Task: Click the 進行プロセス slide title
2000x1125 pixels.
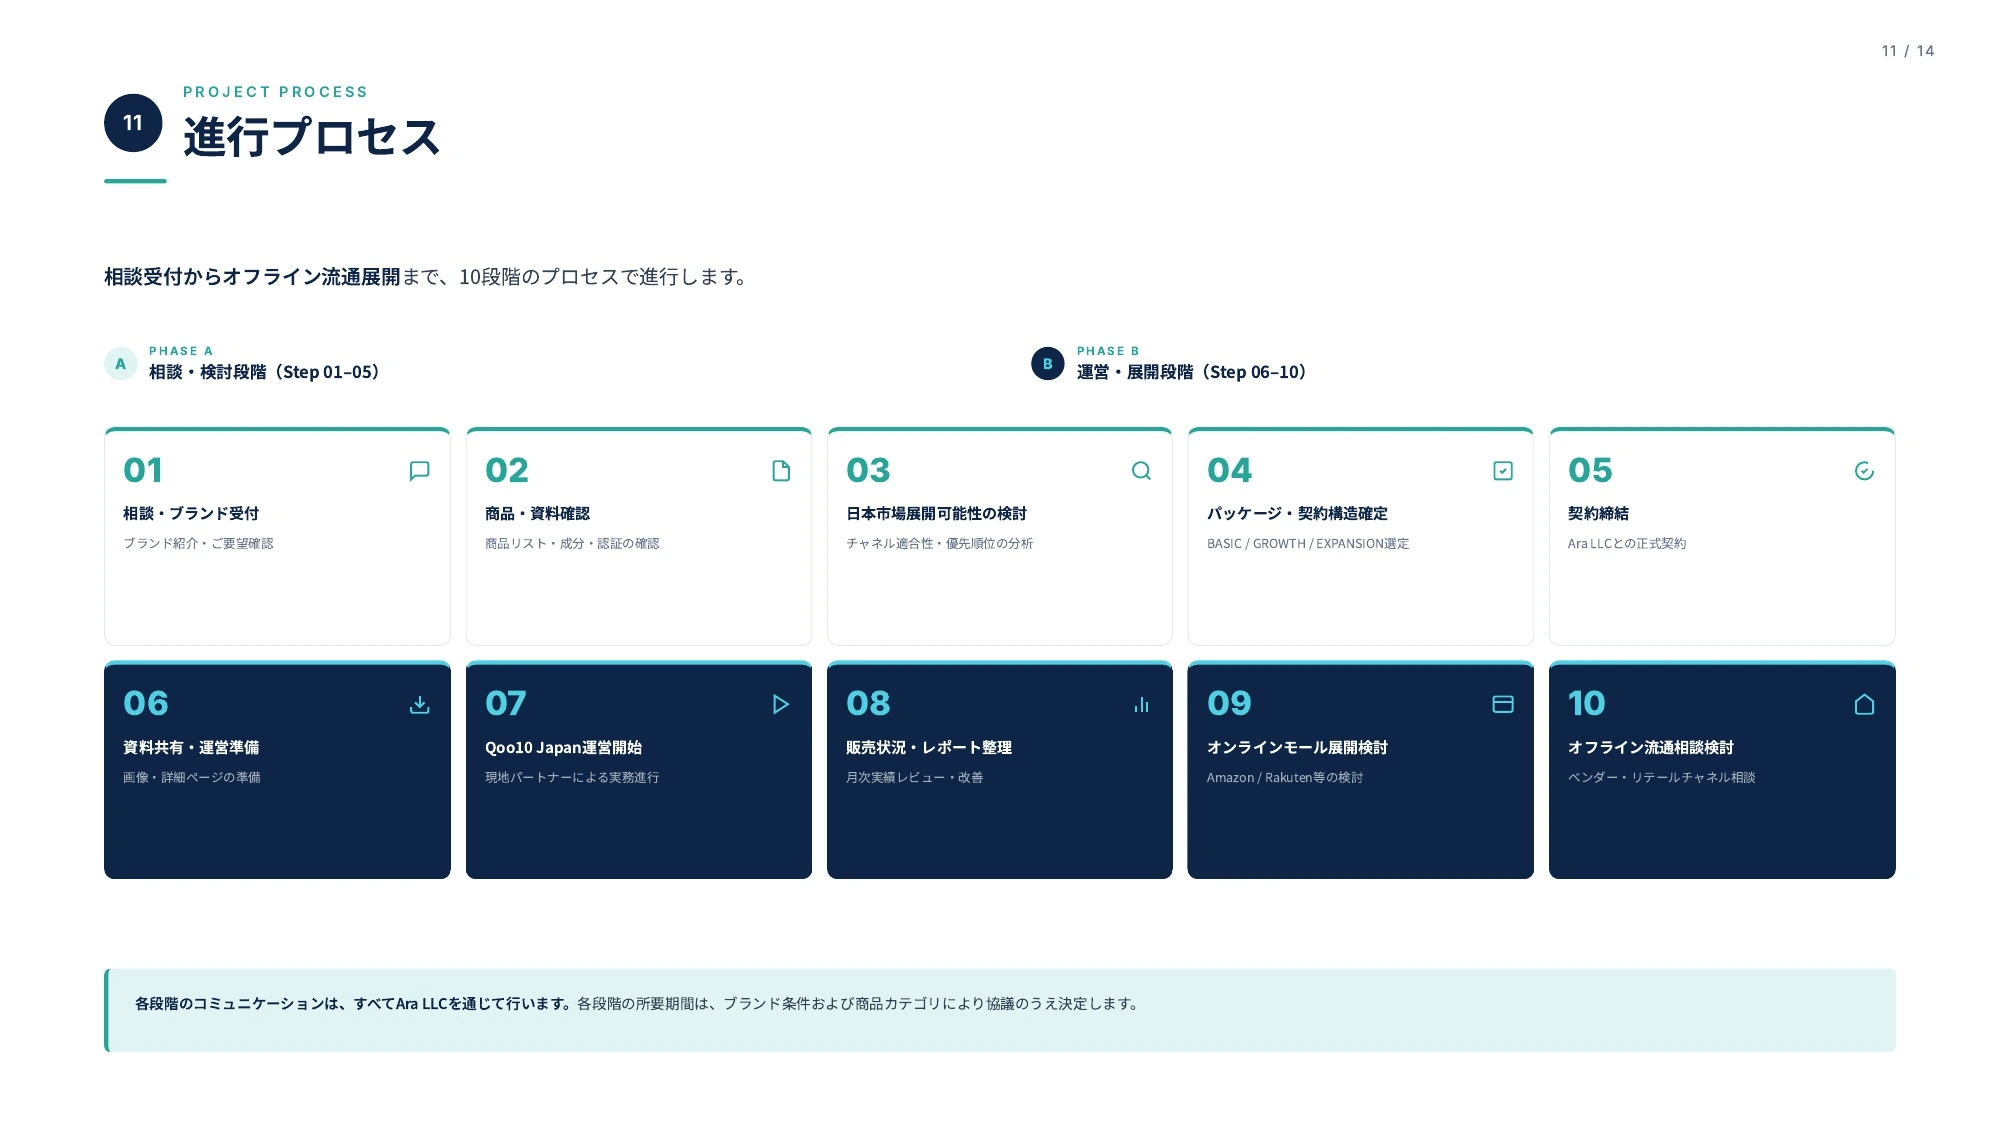Action: click(311, 137)
